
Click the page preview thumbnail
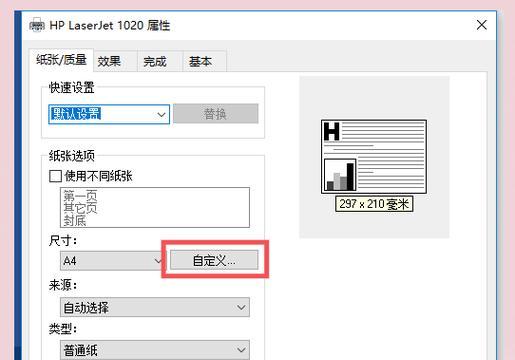click(x=374, y=157)
